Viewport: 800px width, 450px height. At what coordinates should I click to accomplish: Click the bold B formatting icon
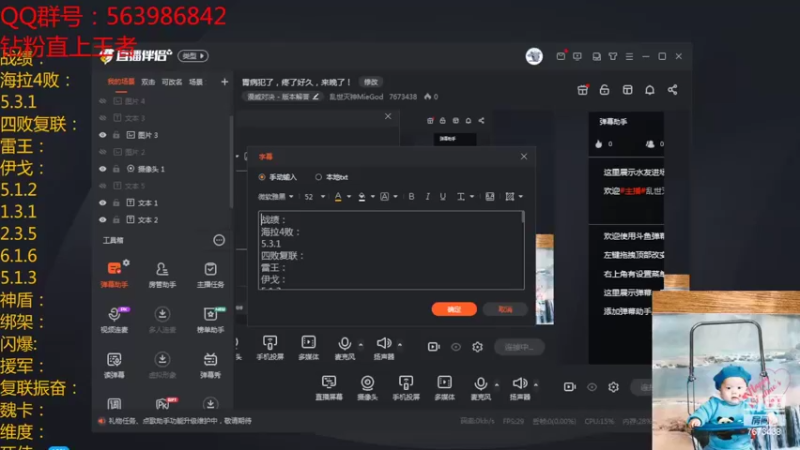click(411, 196)
